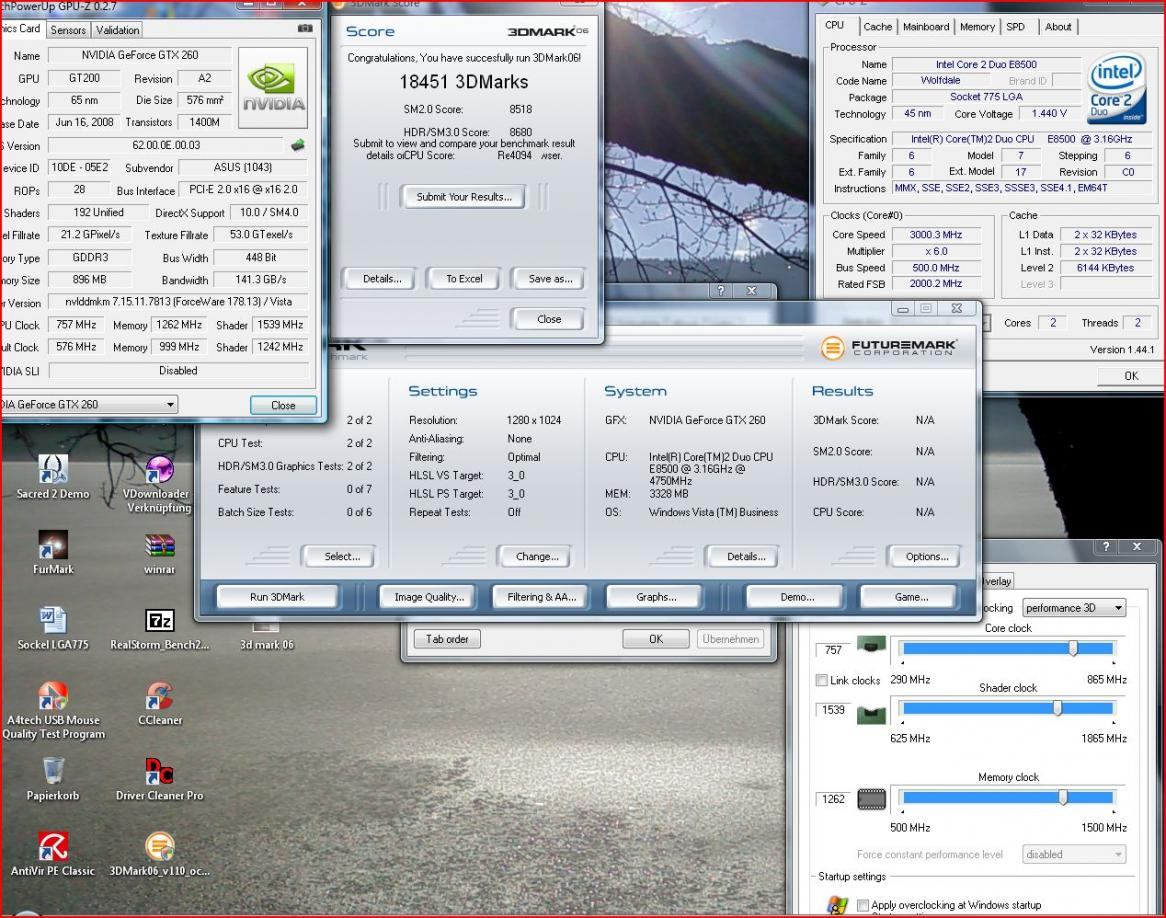Click the Memory clock slider handle
The image size is (1166, 918).
[1063, 797]
